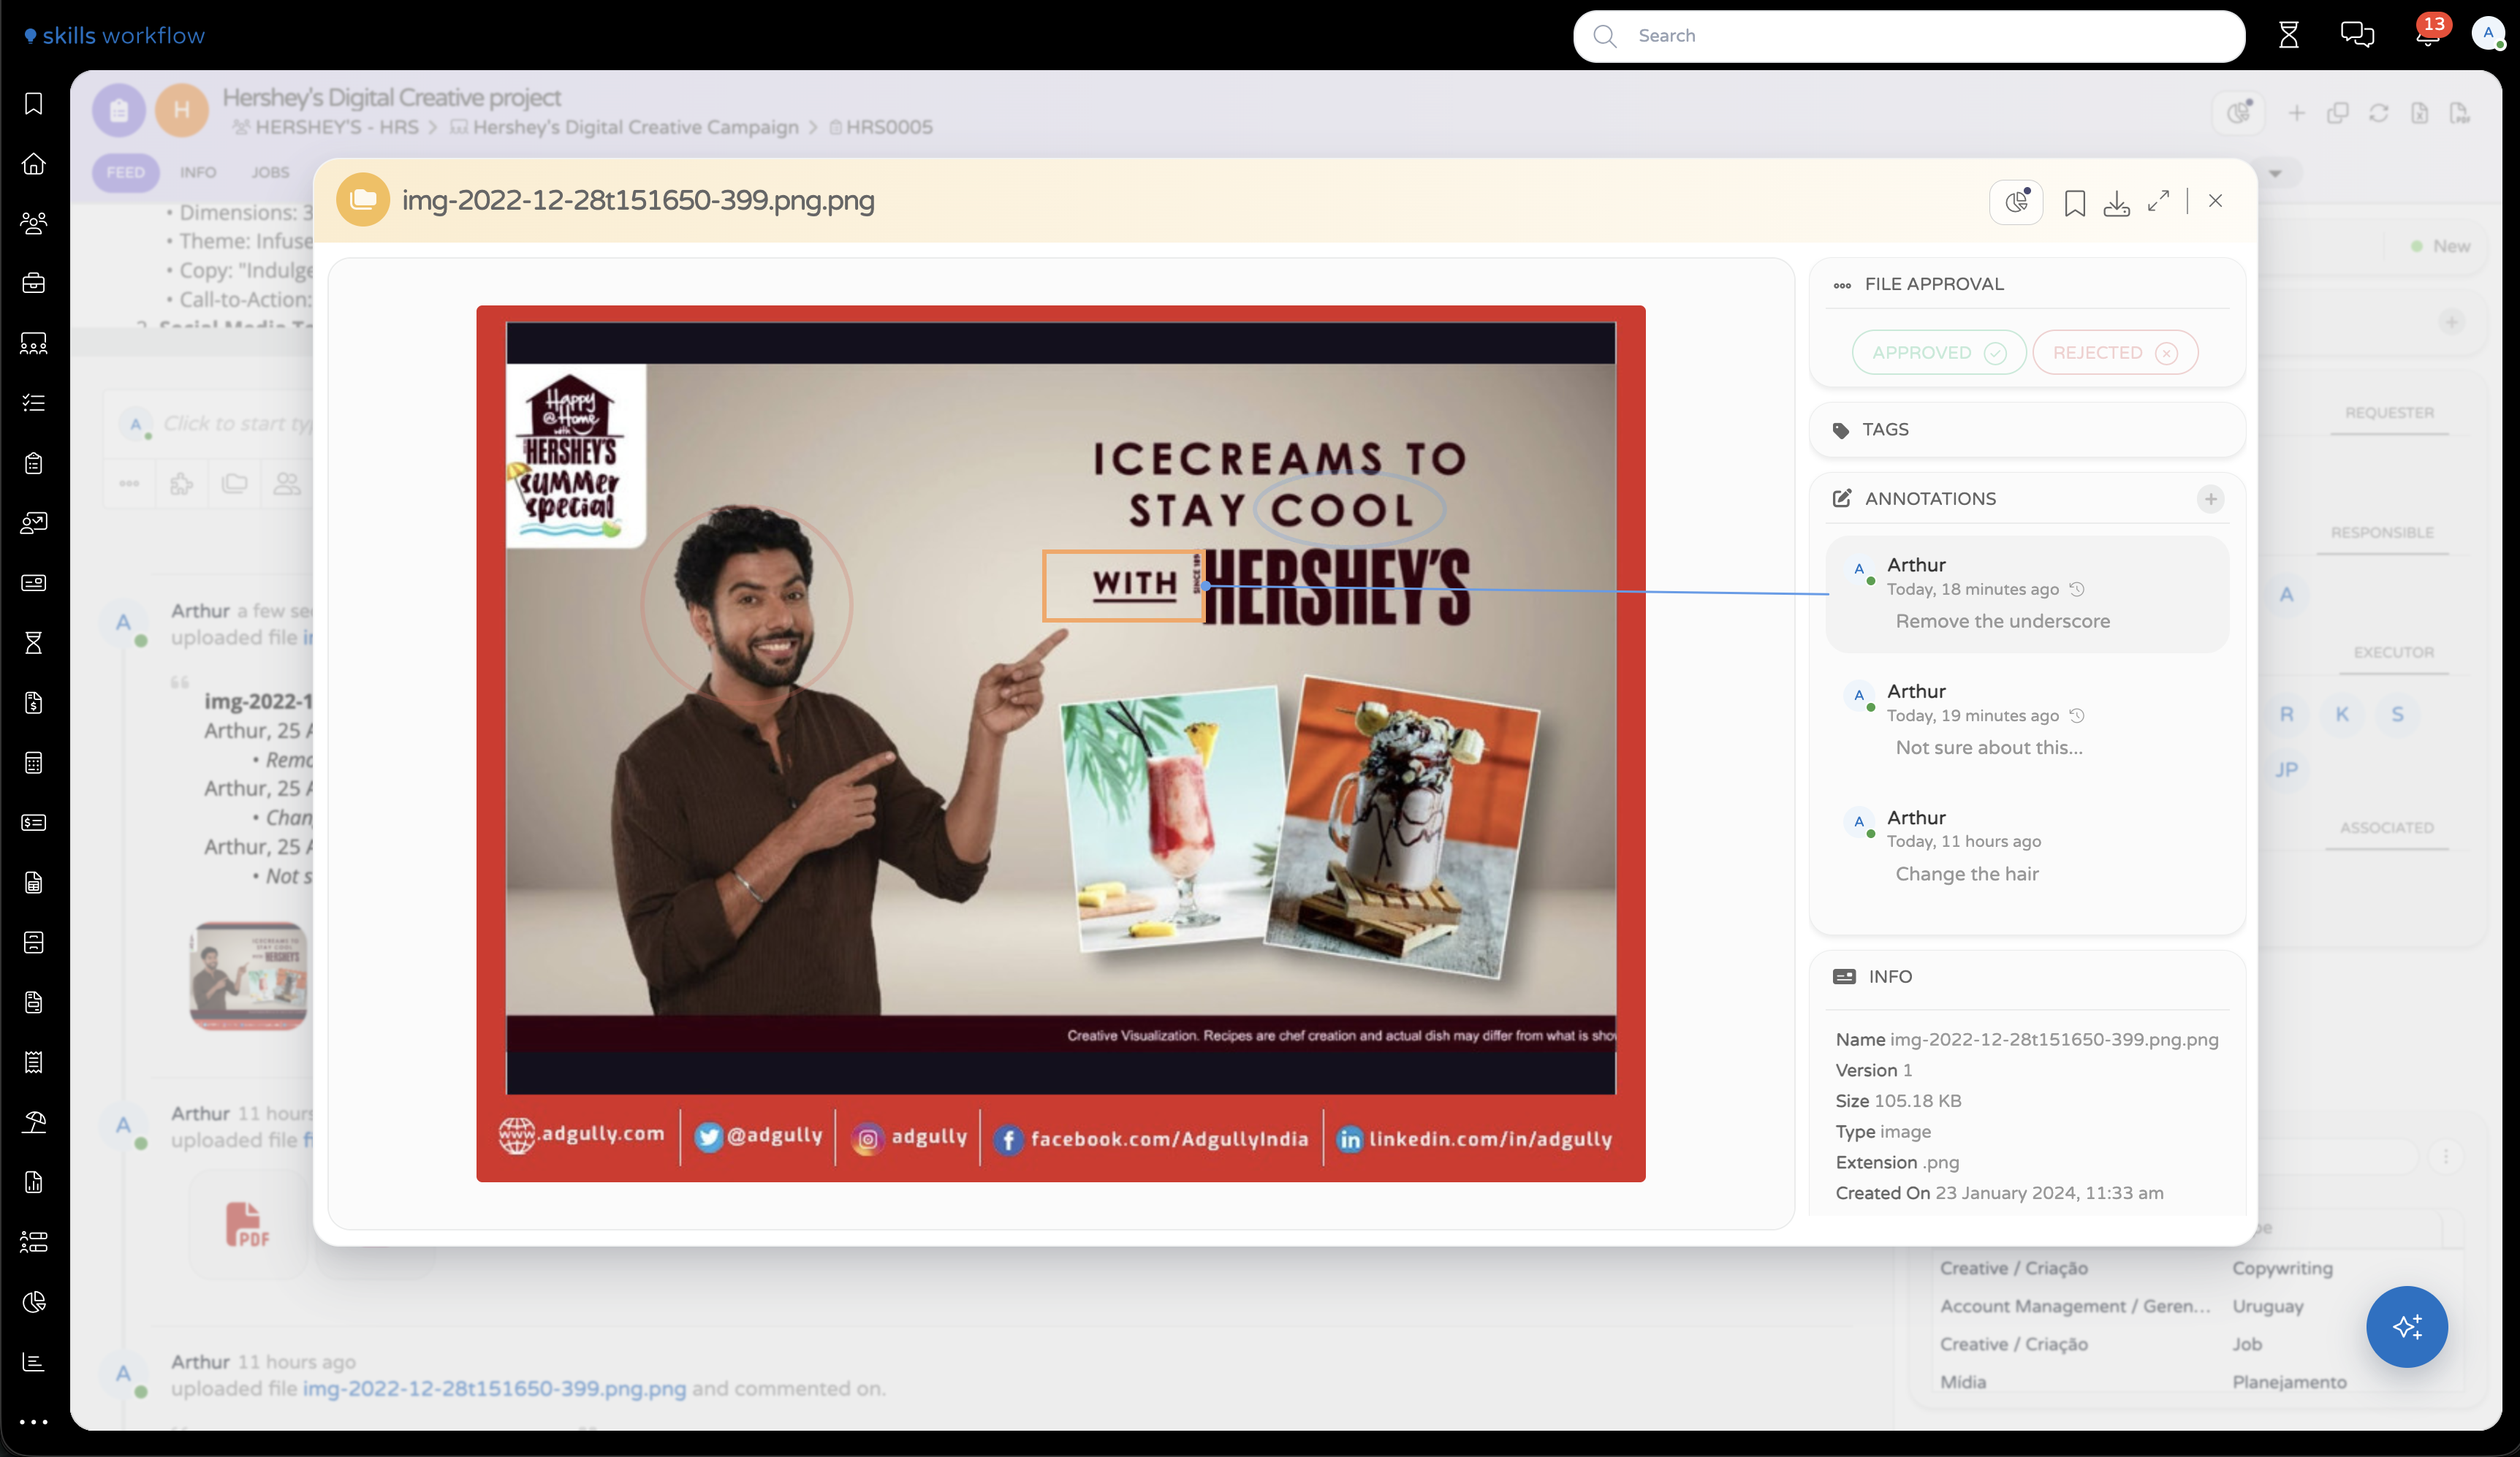Screen dimensions: 2520x1457
Task: Expand the TAGS section
Action: tap(2027, 430)
